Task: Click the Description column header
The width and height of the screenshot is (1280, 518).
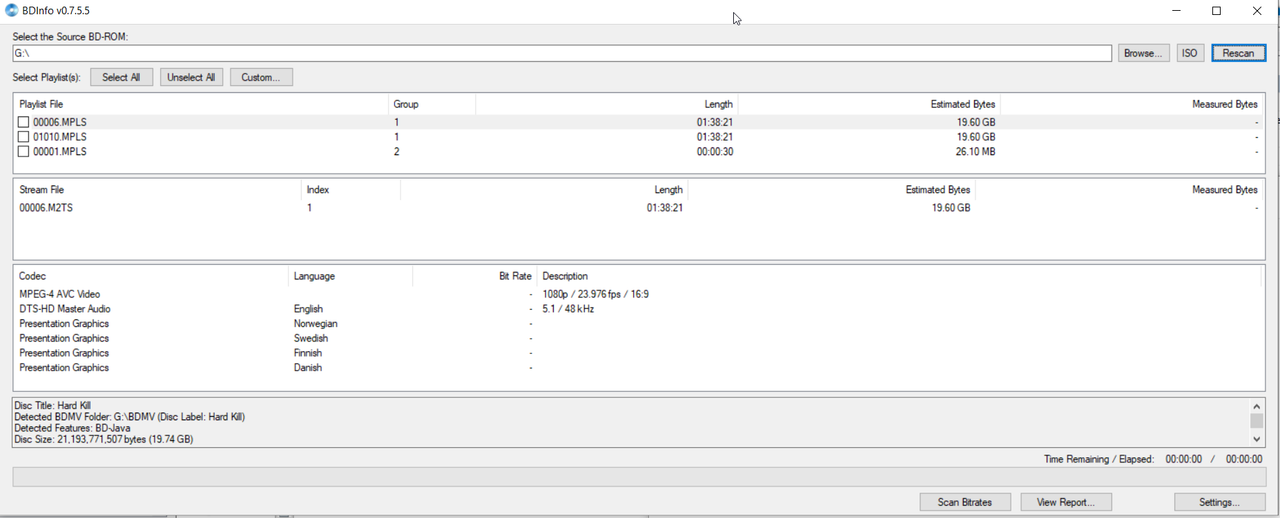Action: [x=899, y=276]
